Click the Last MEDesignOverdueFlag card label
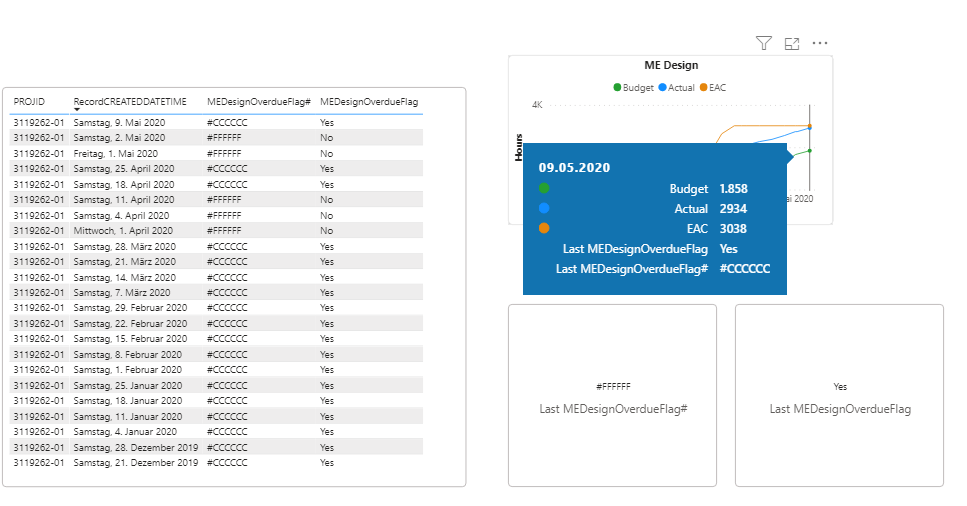 (x=840, y=409)
